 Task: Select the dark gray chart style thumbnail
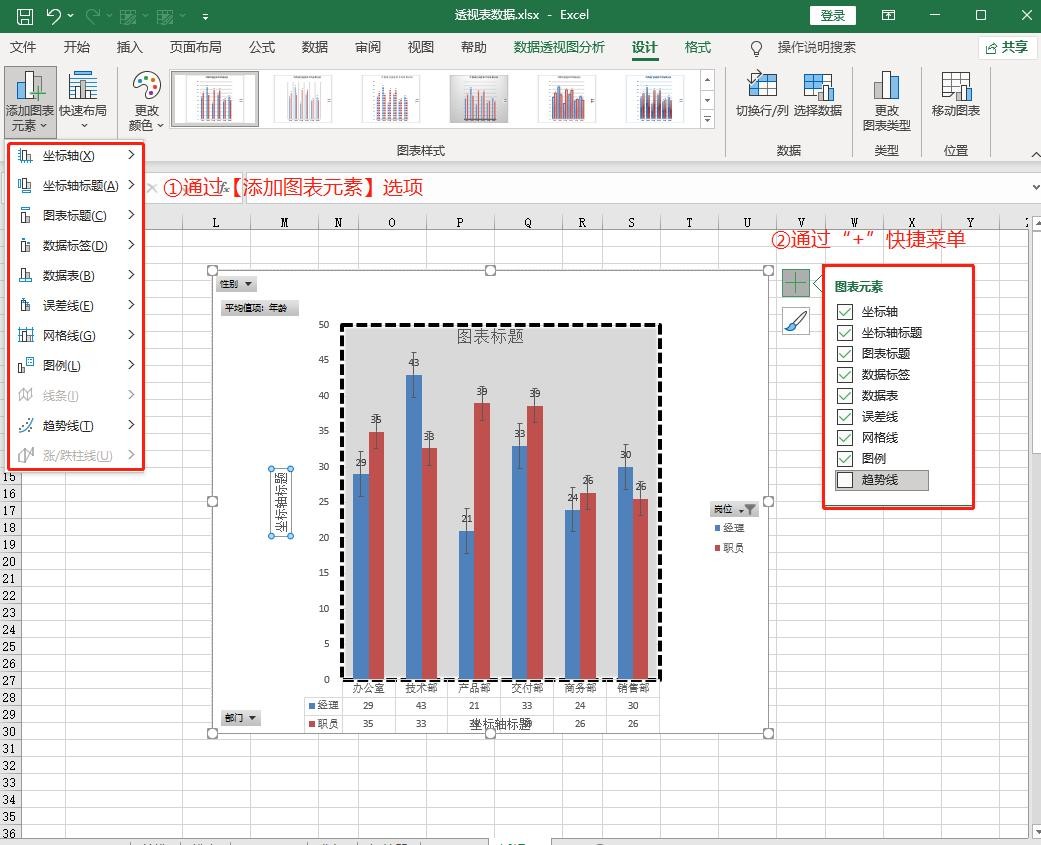479,98
